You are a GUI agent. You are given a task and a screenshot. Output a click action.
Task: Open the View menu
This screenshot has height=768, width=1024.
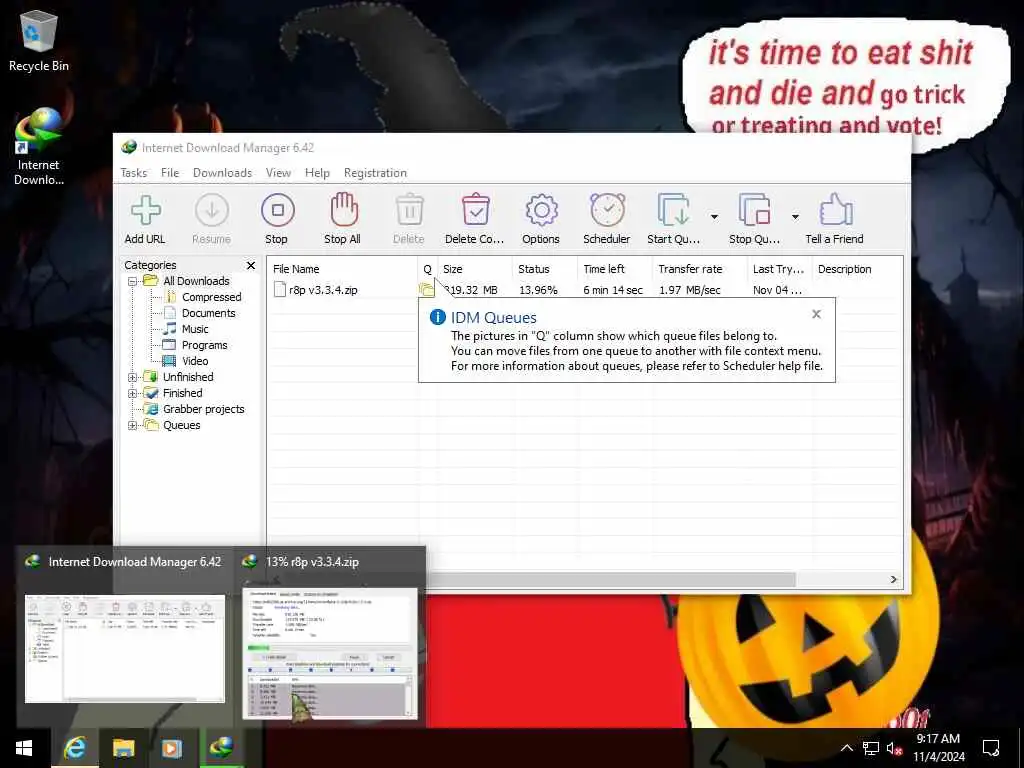(x=278, y=173)
